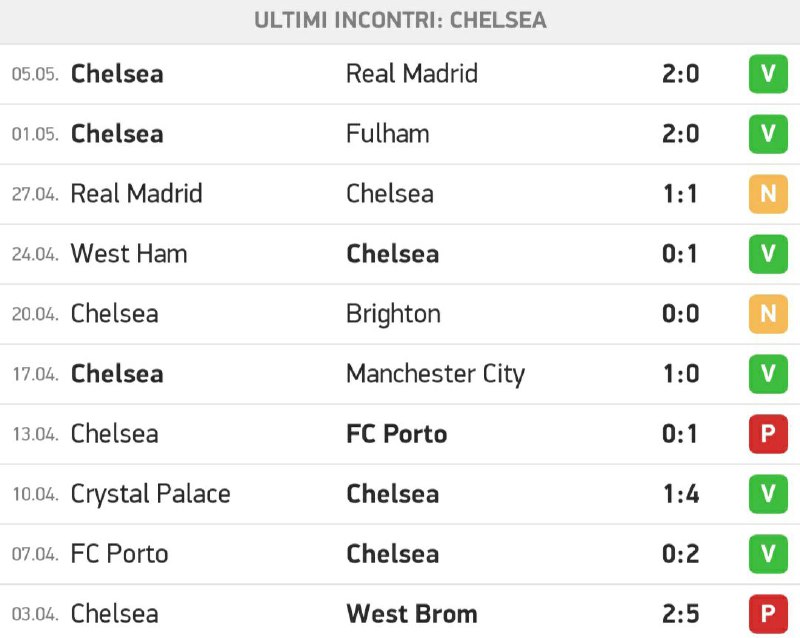Select the West Ham team name
The image size is (800, 638).
pos(129,254)
